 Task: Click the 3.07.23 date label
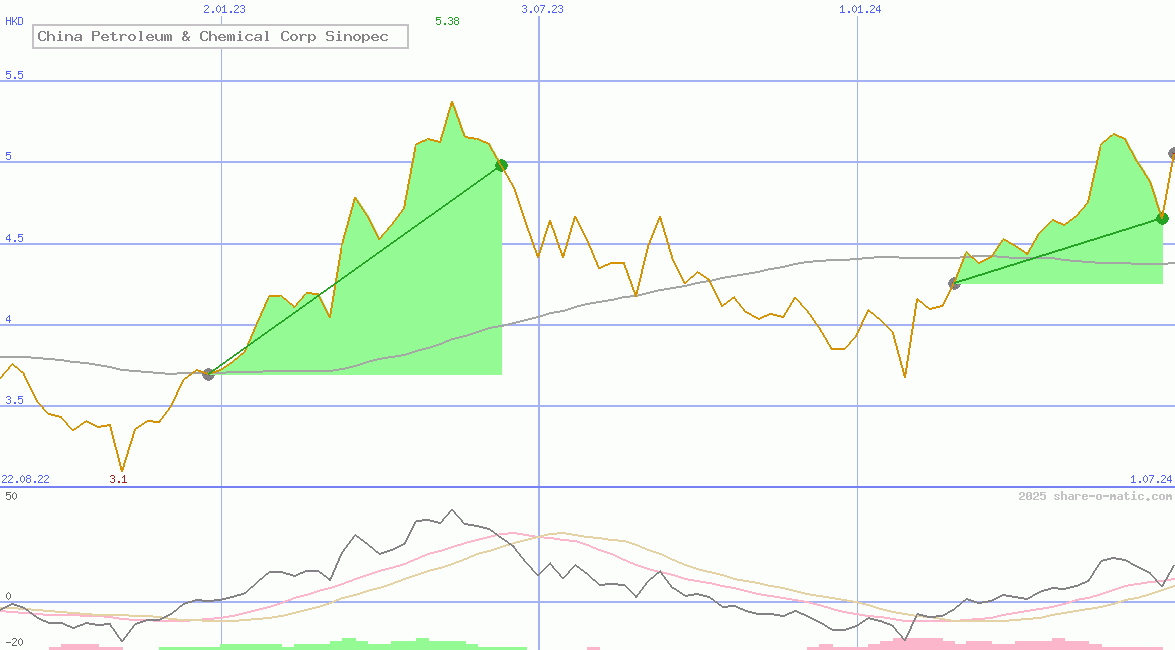[x=543, y=9]
